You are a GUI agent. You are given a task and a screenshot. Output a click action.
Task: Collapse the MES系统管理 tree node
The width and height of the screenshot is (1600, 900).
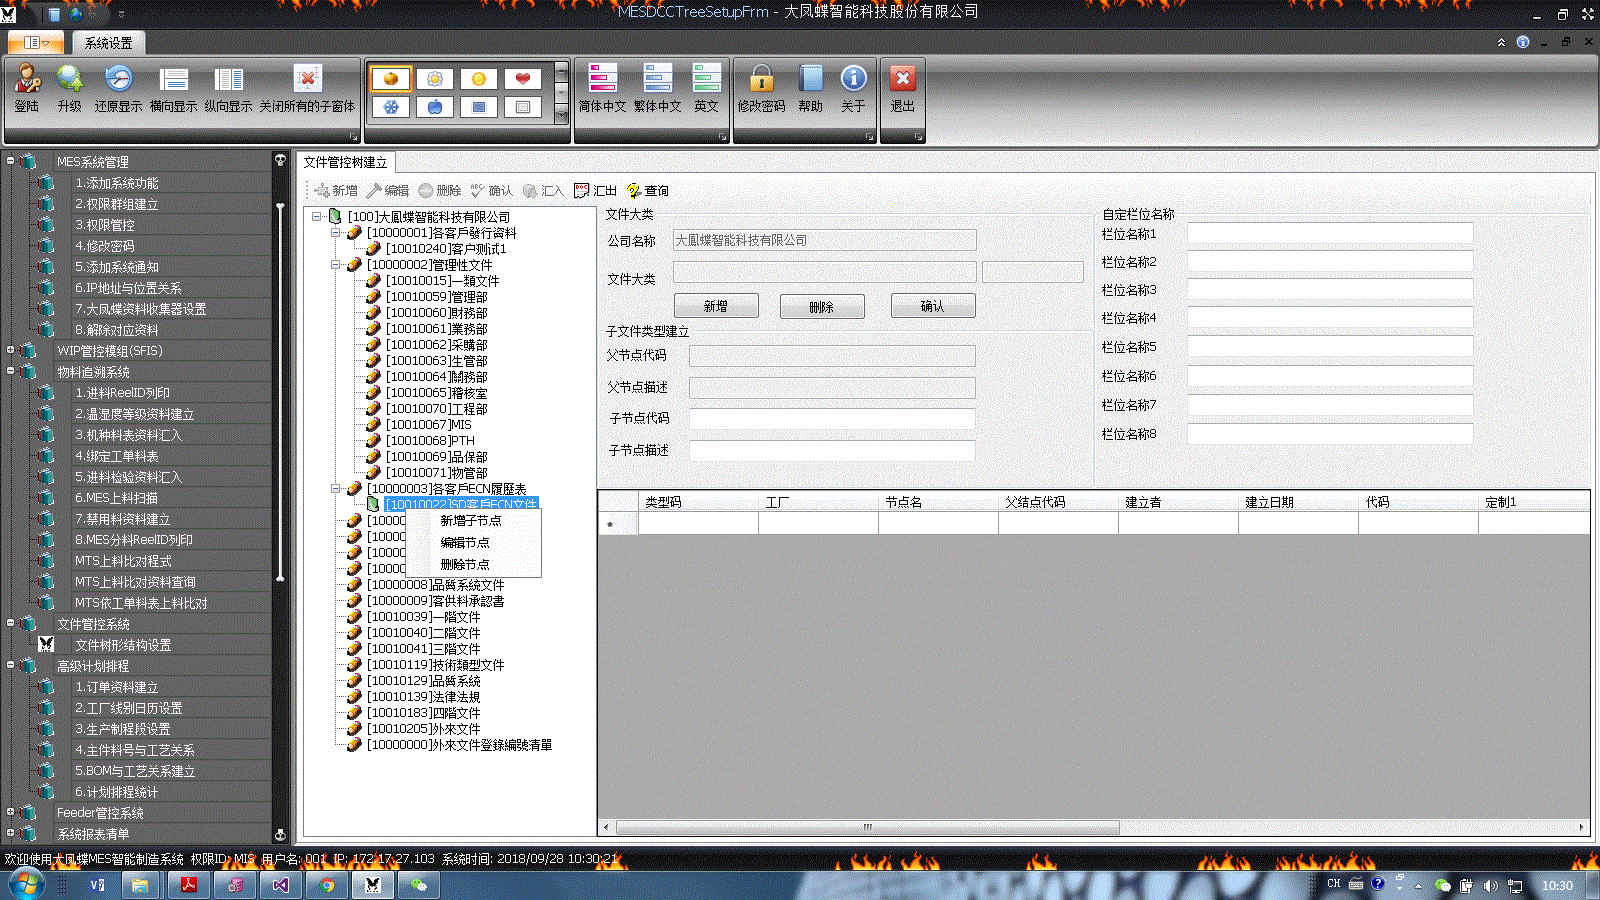(10, 160)
